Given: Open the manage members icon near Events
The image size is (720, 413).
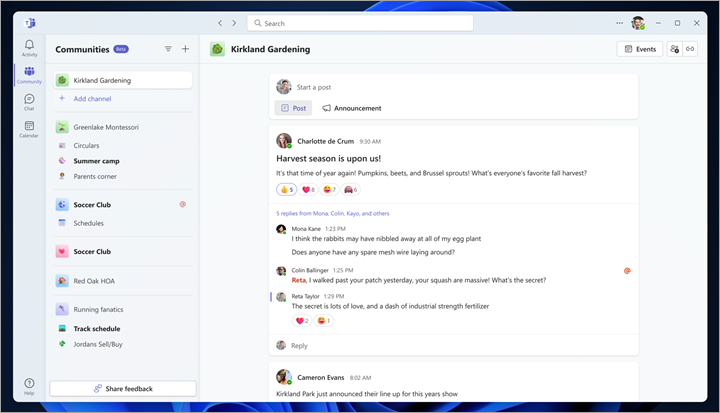Looking at the screenshot, I should tap(673, 49).
